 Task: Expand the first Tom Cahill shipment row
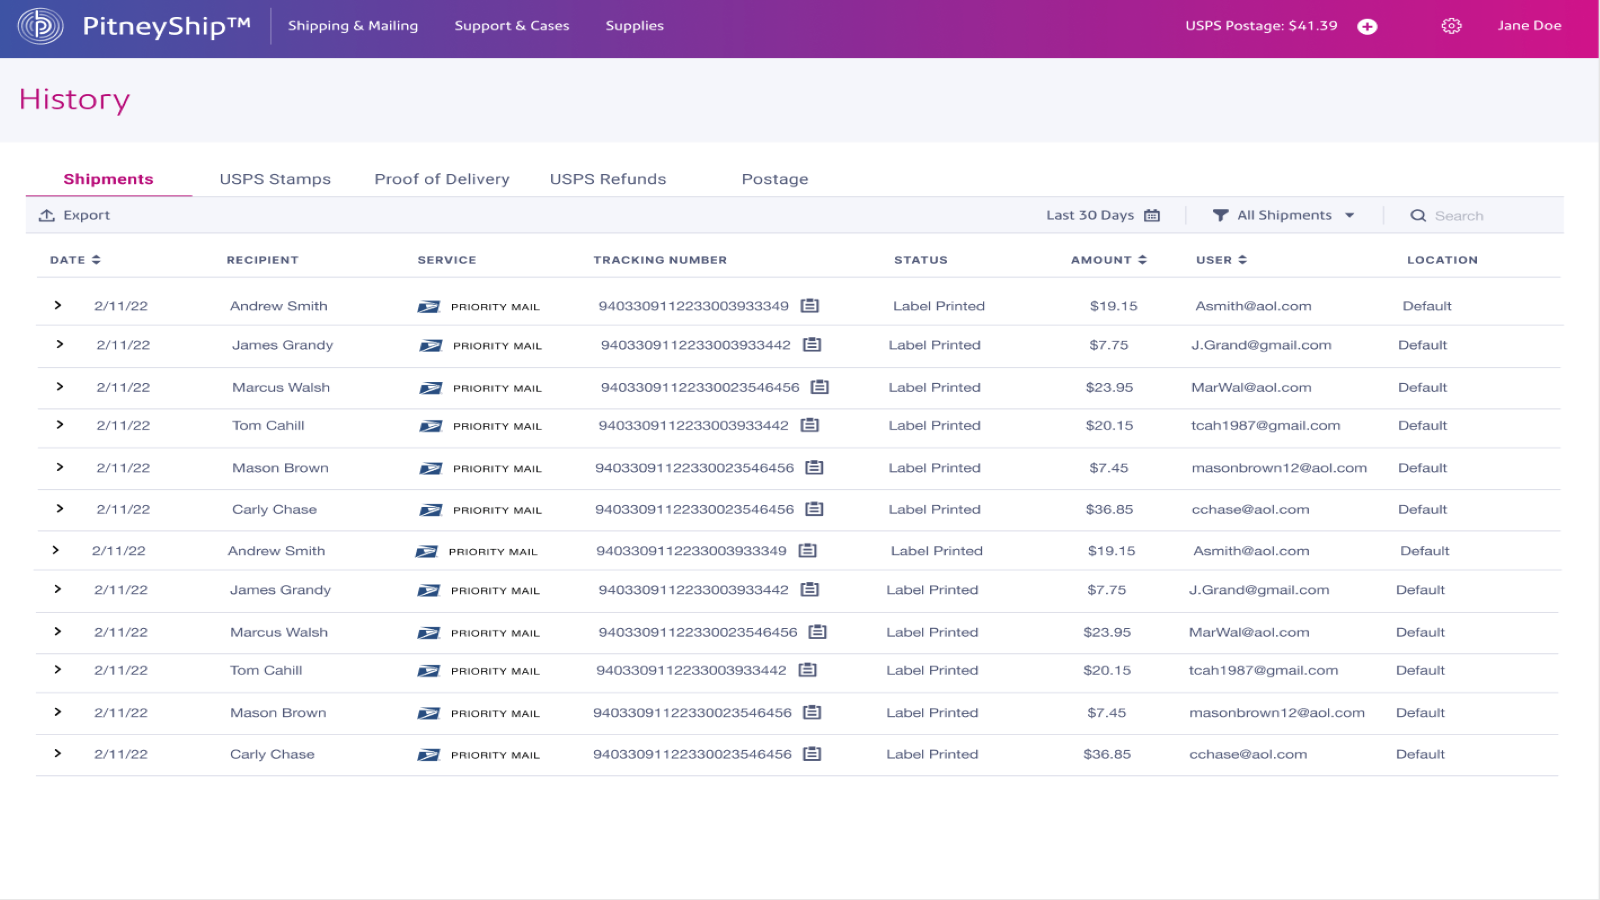pyautogui.click(x=60, y=425)
